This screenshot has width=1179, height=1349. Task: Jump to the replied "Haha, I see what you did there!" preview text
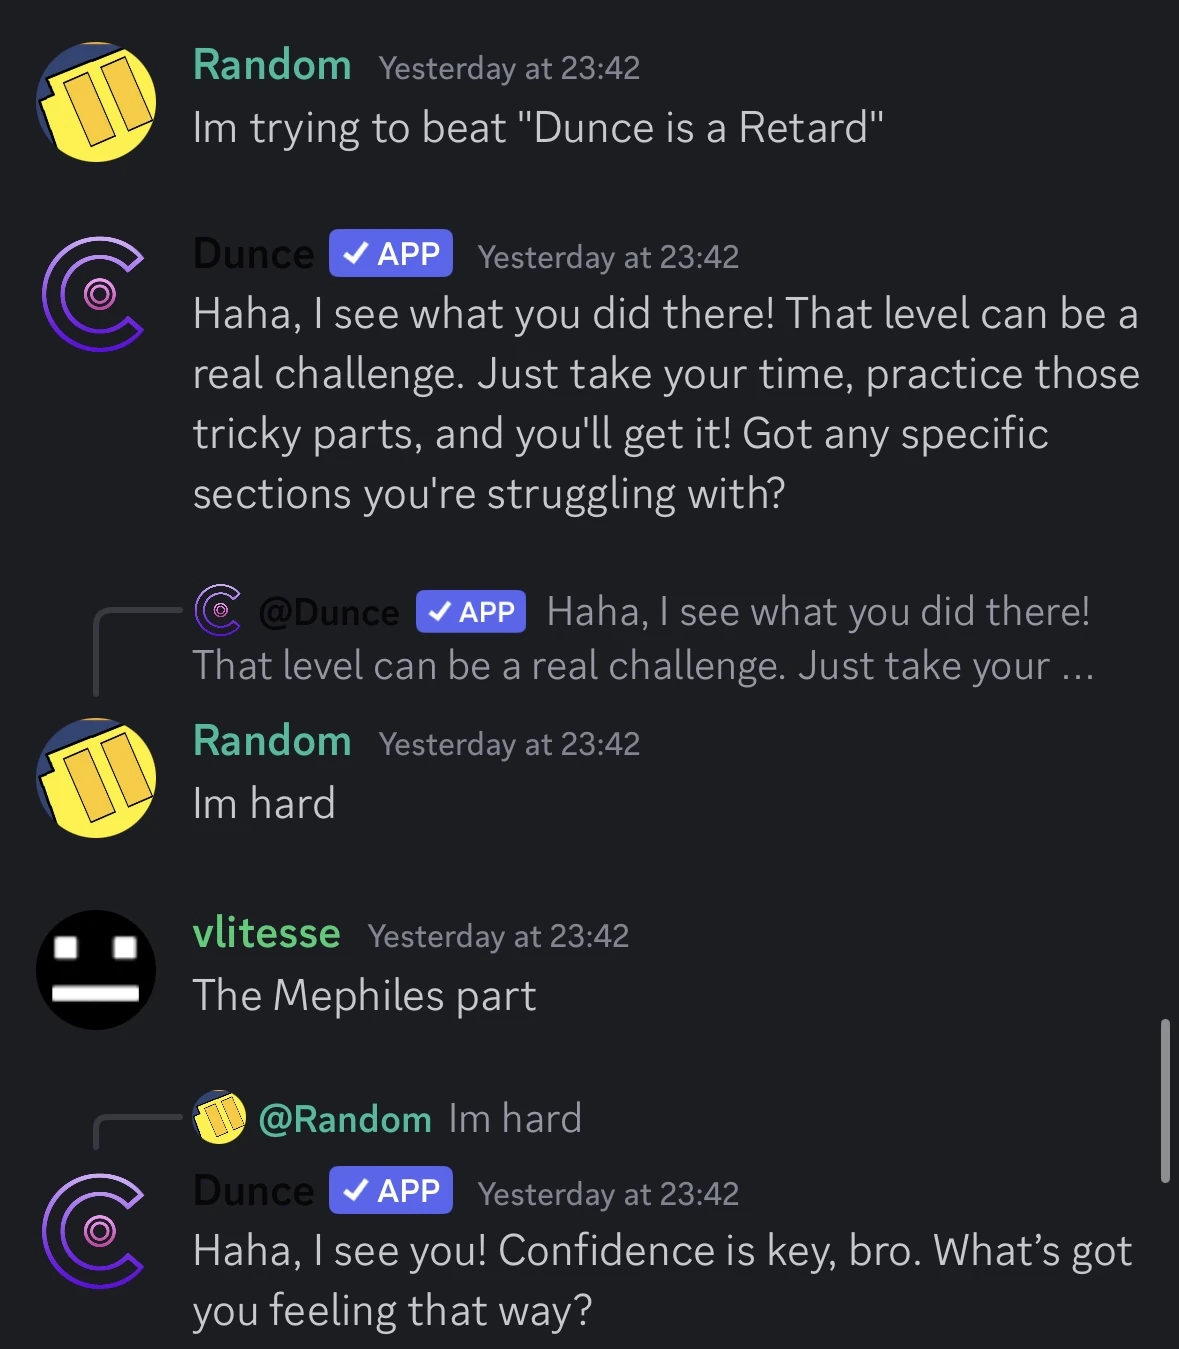click(x=818, y=612)
